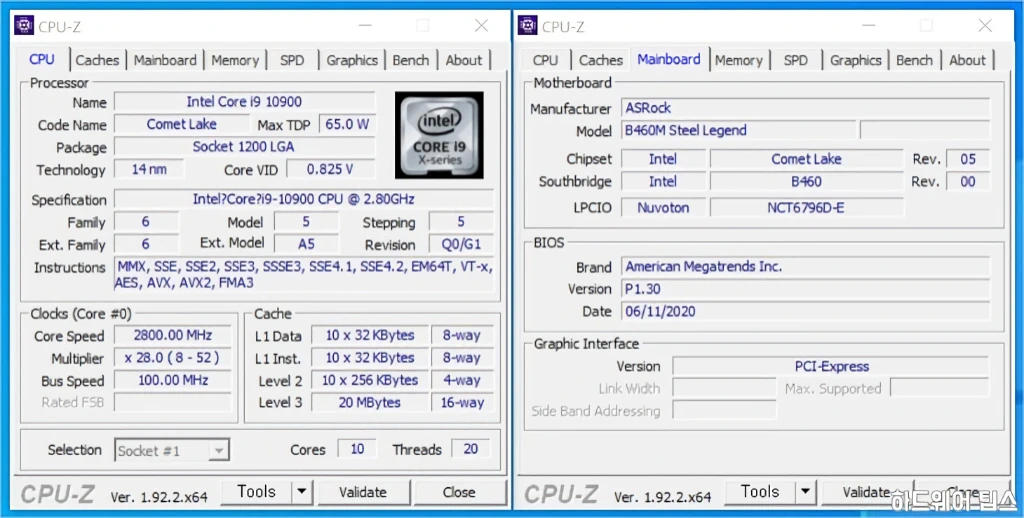Click Cores value 10
The width and height of the screenshot is (1024, 518).
(357, 449)
